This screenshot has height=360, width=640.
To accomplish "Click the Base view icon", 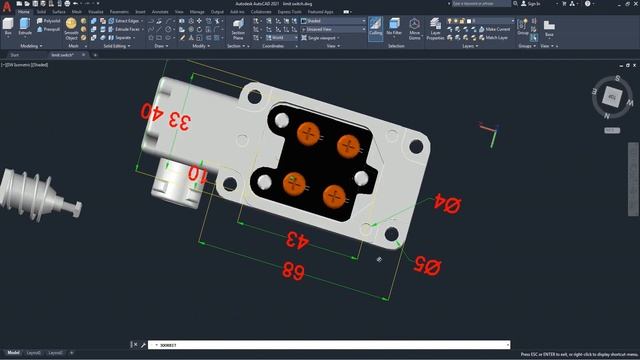I will [x=549, y=28].
